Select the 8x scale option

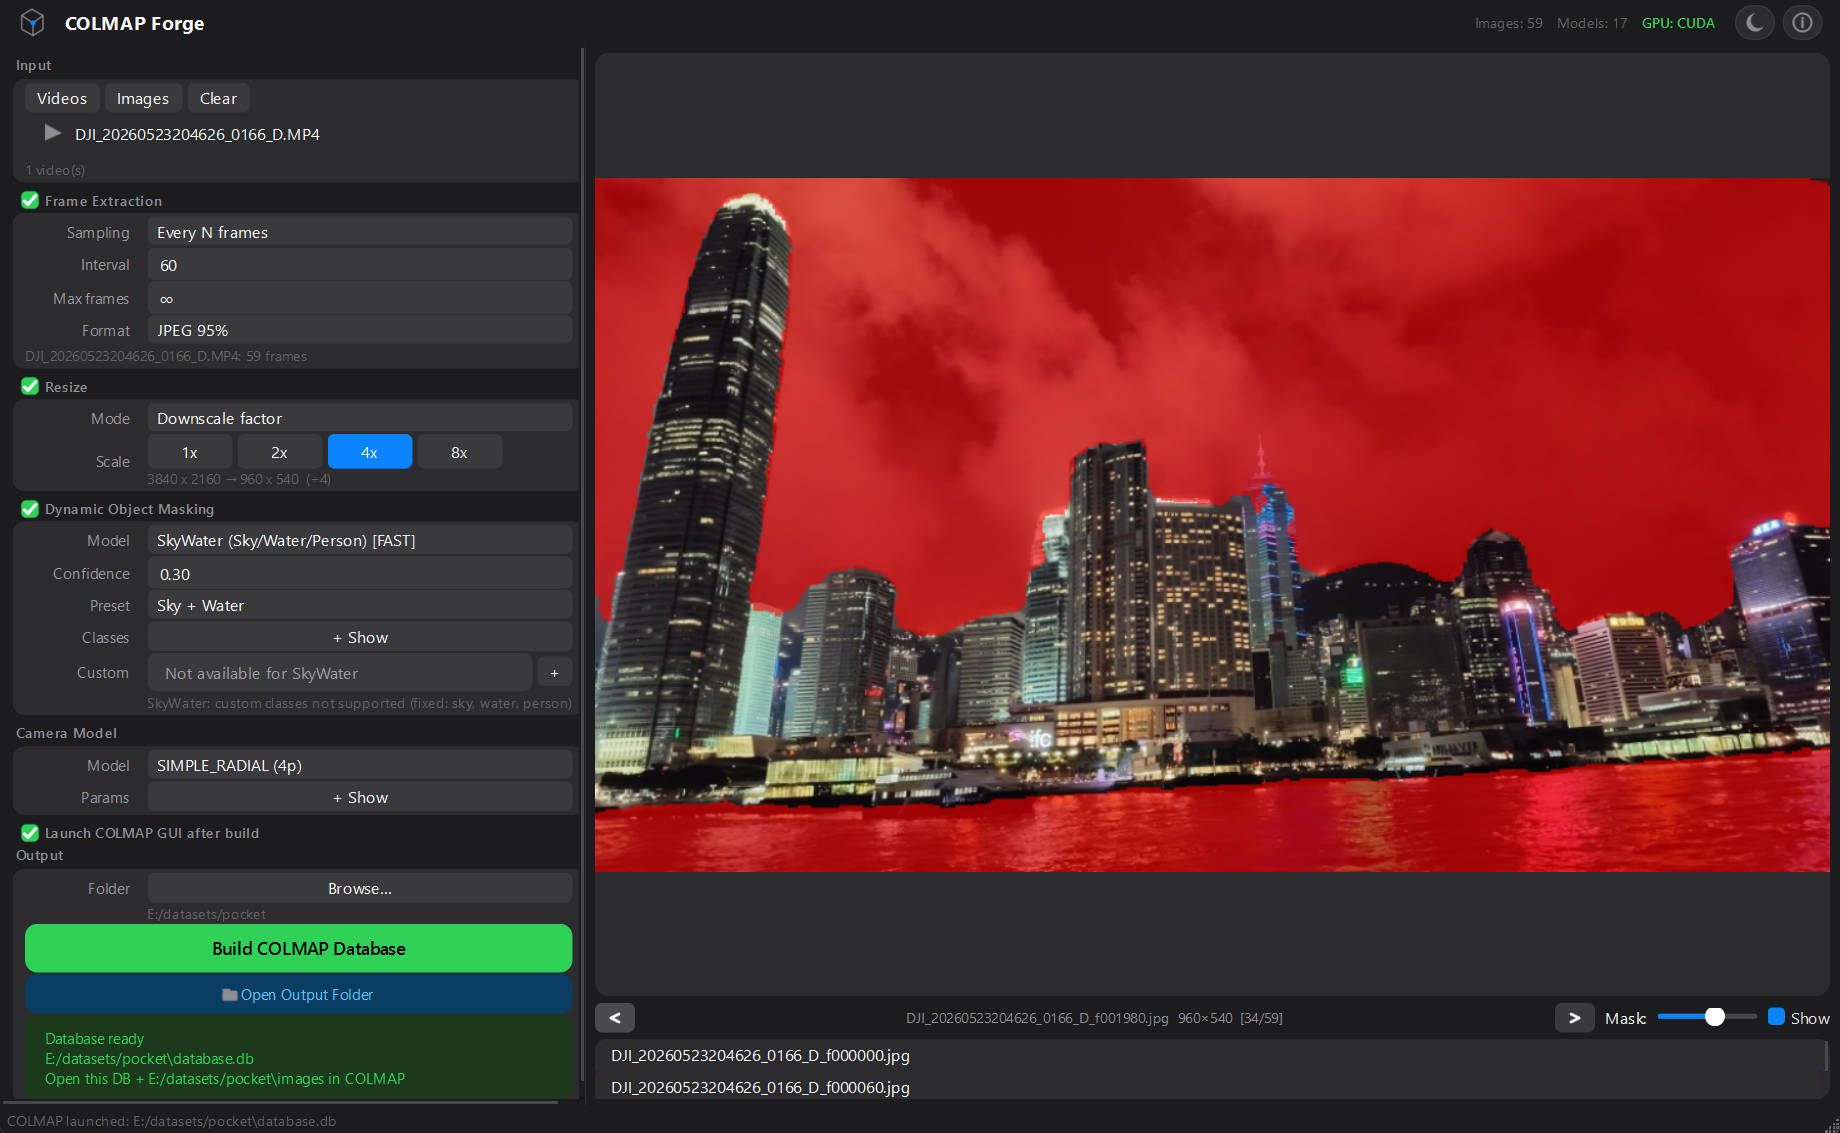[x=460, y=452]
